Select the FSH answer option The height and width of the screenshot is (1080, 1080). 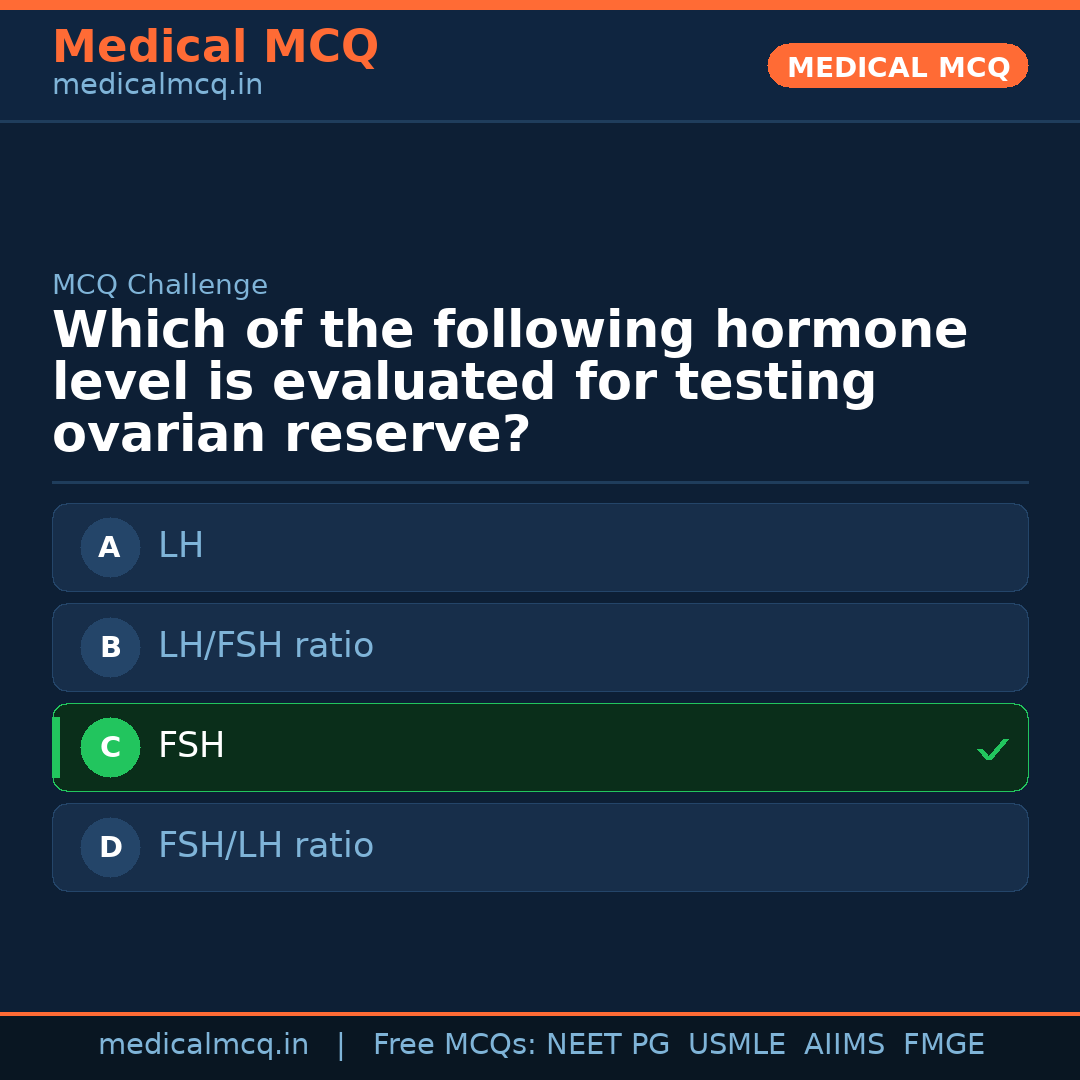(191, 746)
